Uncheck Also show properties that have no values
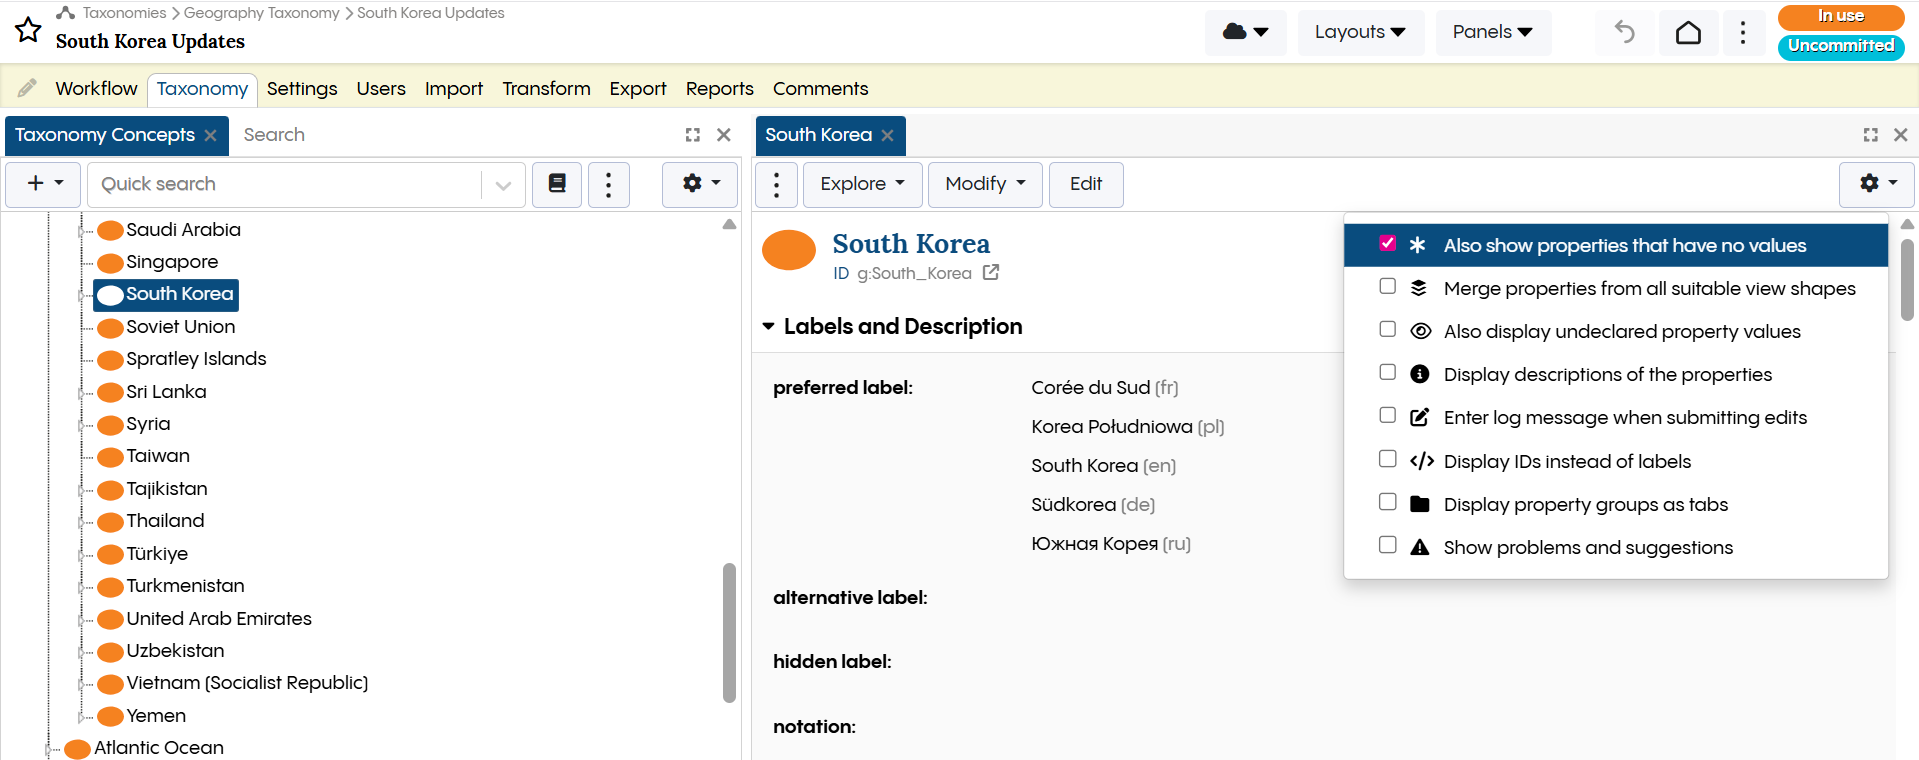The width and height of the screenshot is (1919, 760). point(1387,244)
